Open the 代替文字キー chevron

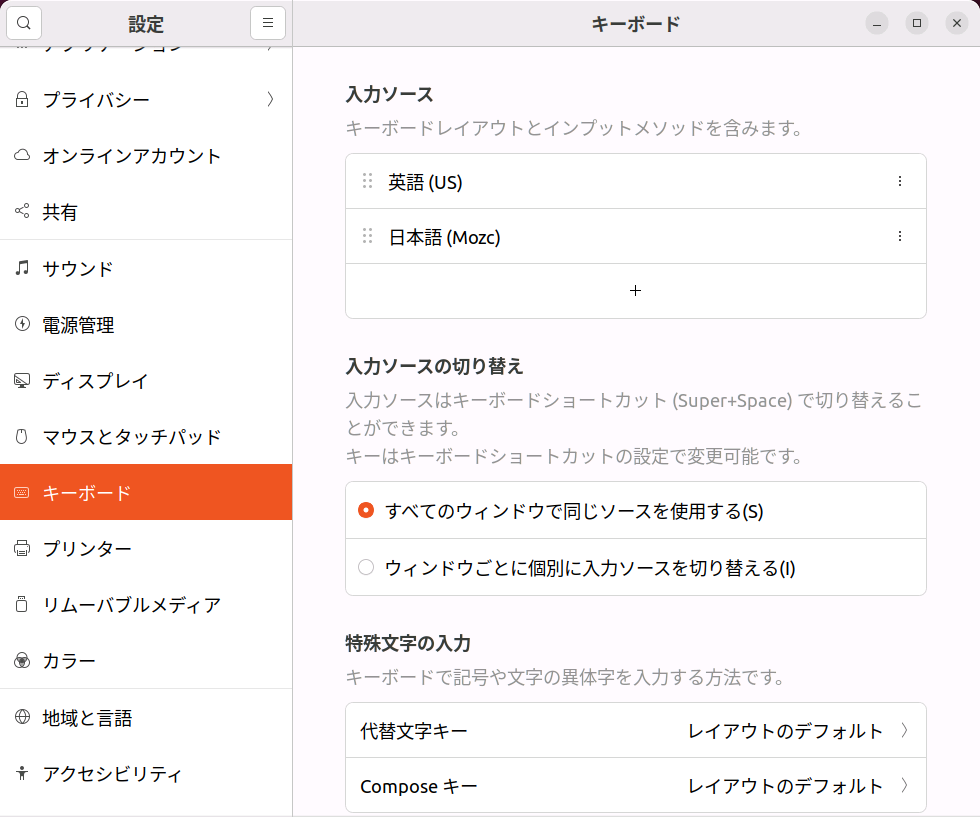tap(904, 730)
